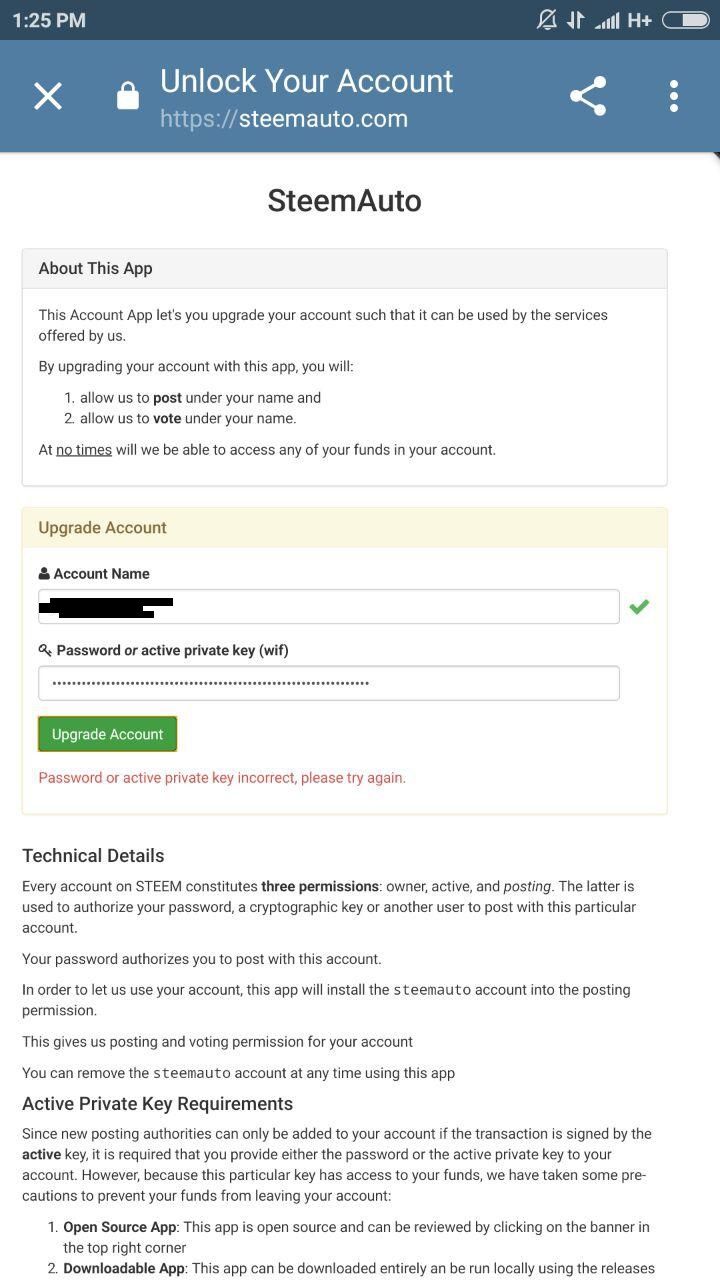Screen dimensions: 720x1280
Task: Open the three-dot overflow menu
Action: (674, 96)
